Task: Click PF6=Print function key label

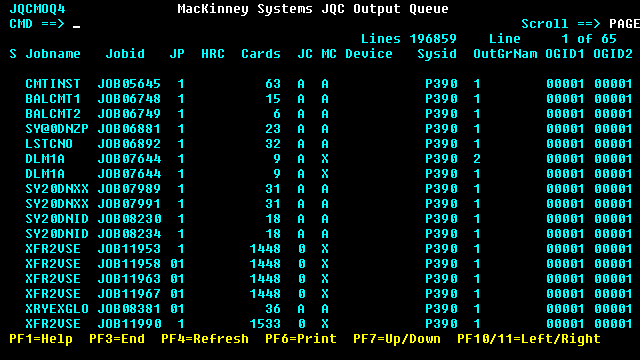Action: [x=301, y=339]
